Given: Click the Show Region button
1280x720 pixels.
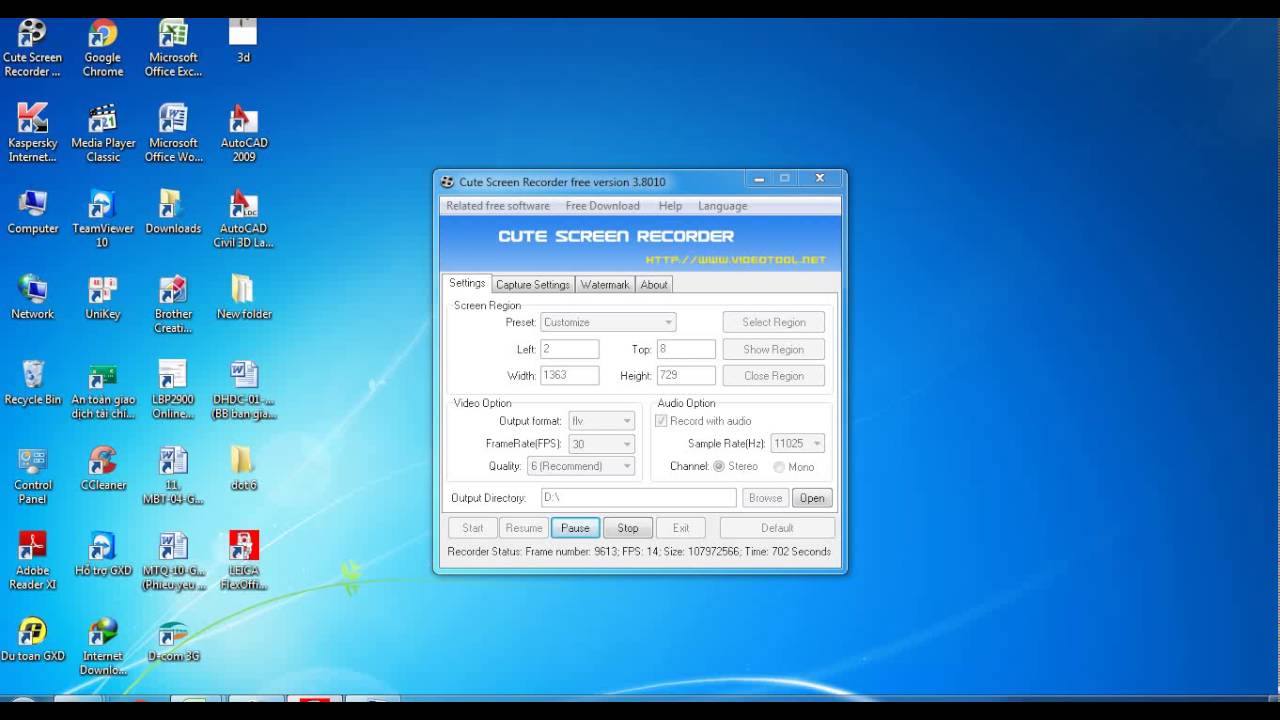Looking at the screenshot, I should [774, 349].
